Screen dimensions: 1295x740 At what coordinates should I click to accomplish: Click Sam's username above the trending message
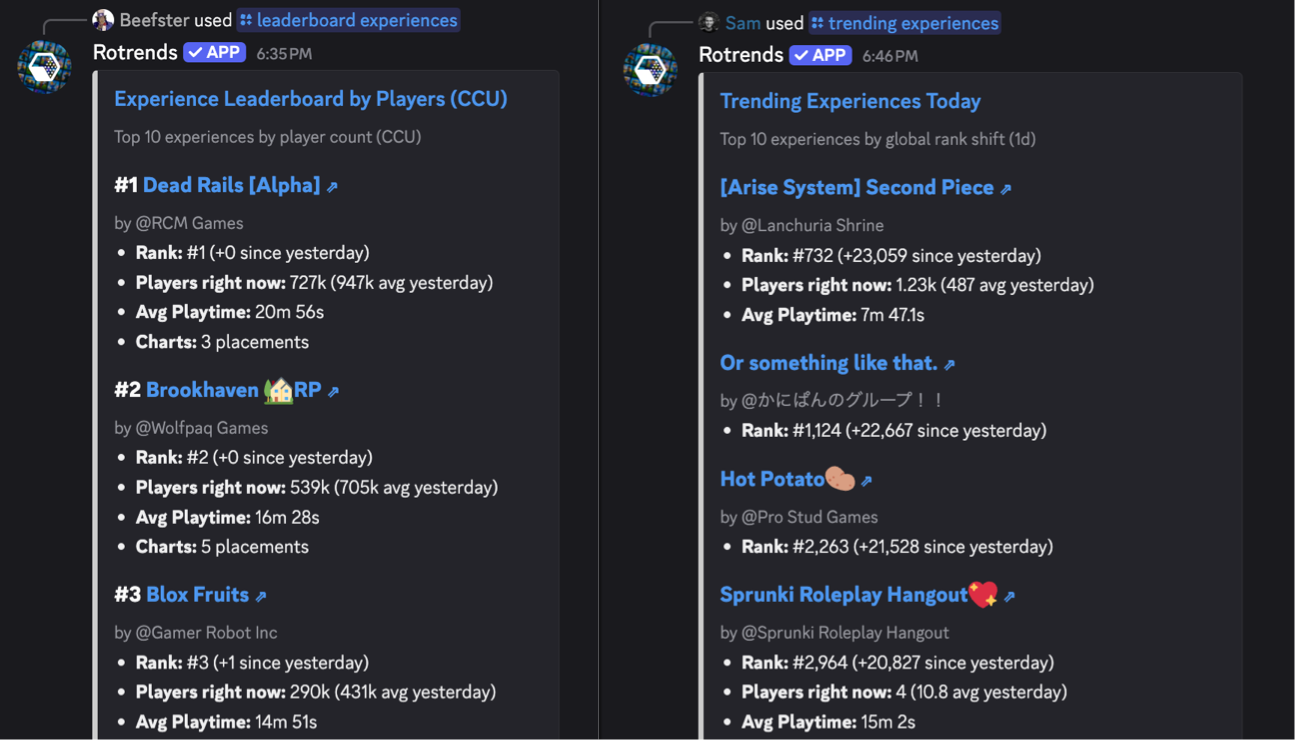point(742,21)
